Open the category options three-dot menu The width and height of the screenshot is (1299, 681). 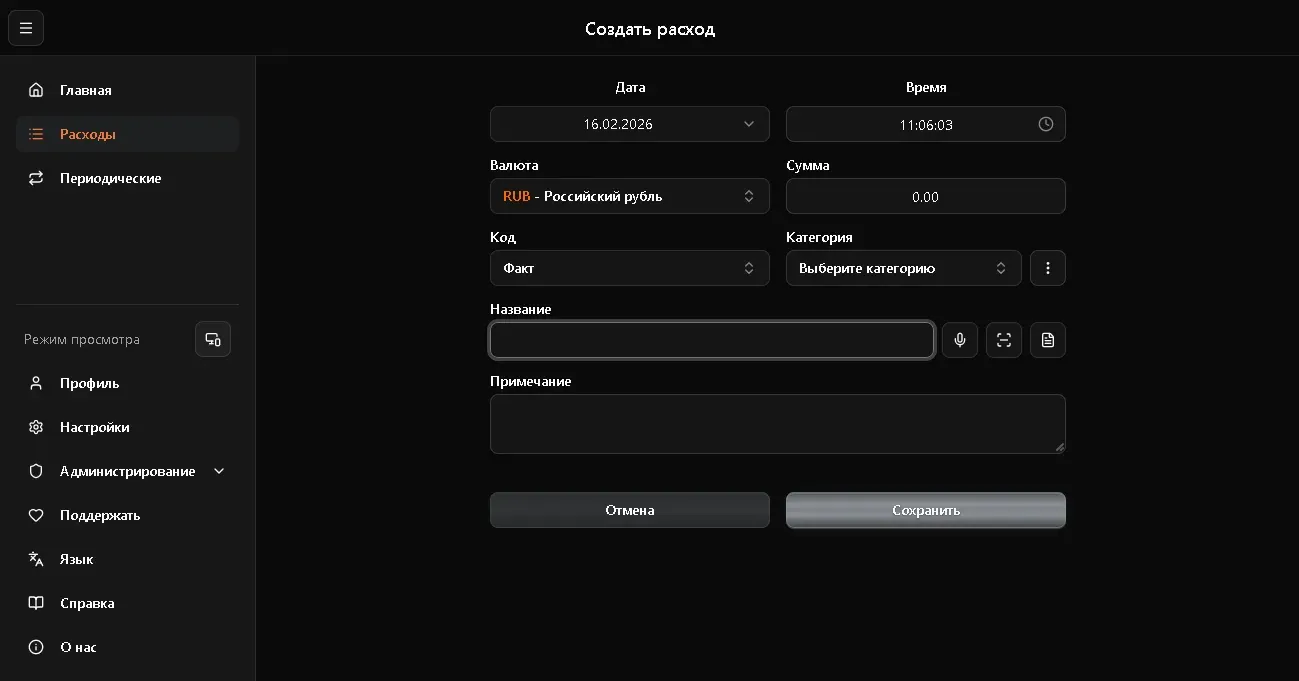[1048, 268]
